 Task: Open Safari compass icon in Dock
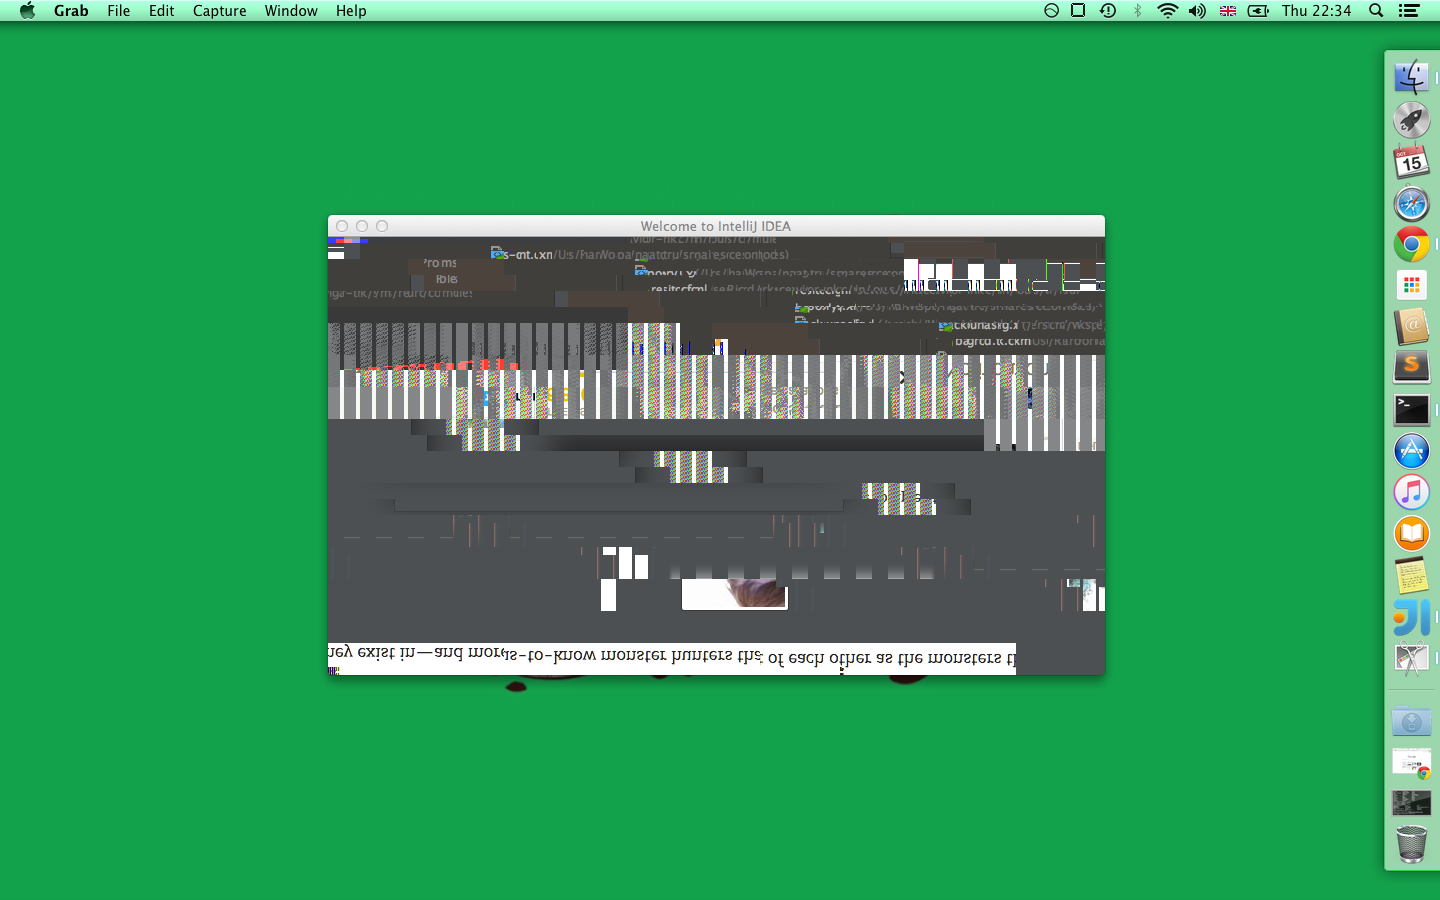[x=1411, y=203]
